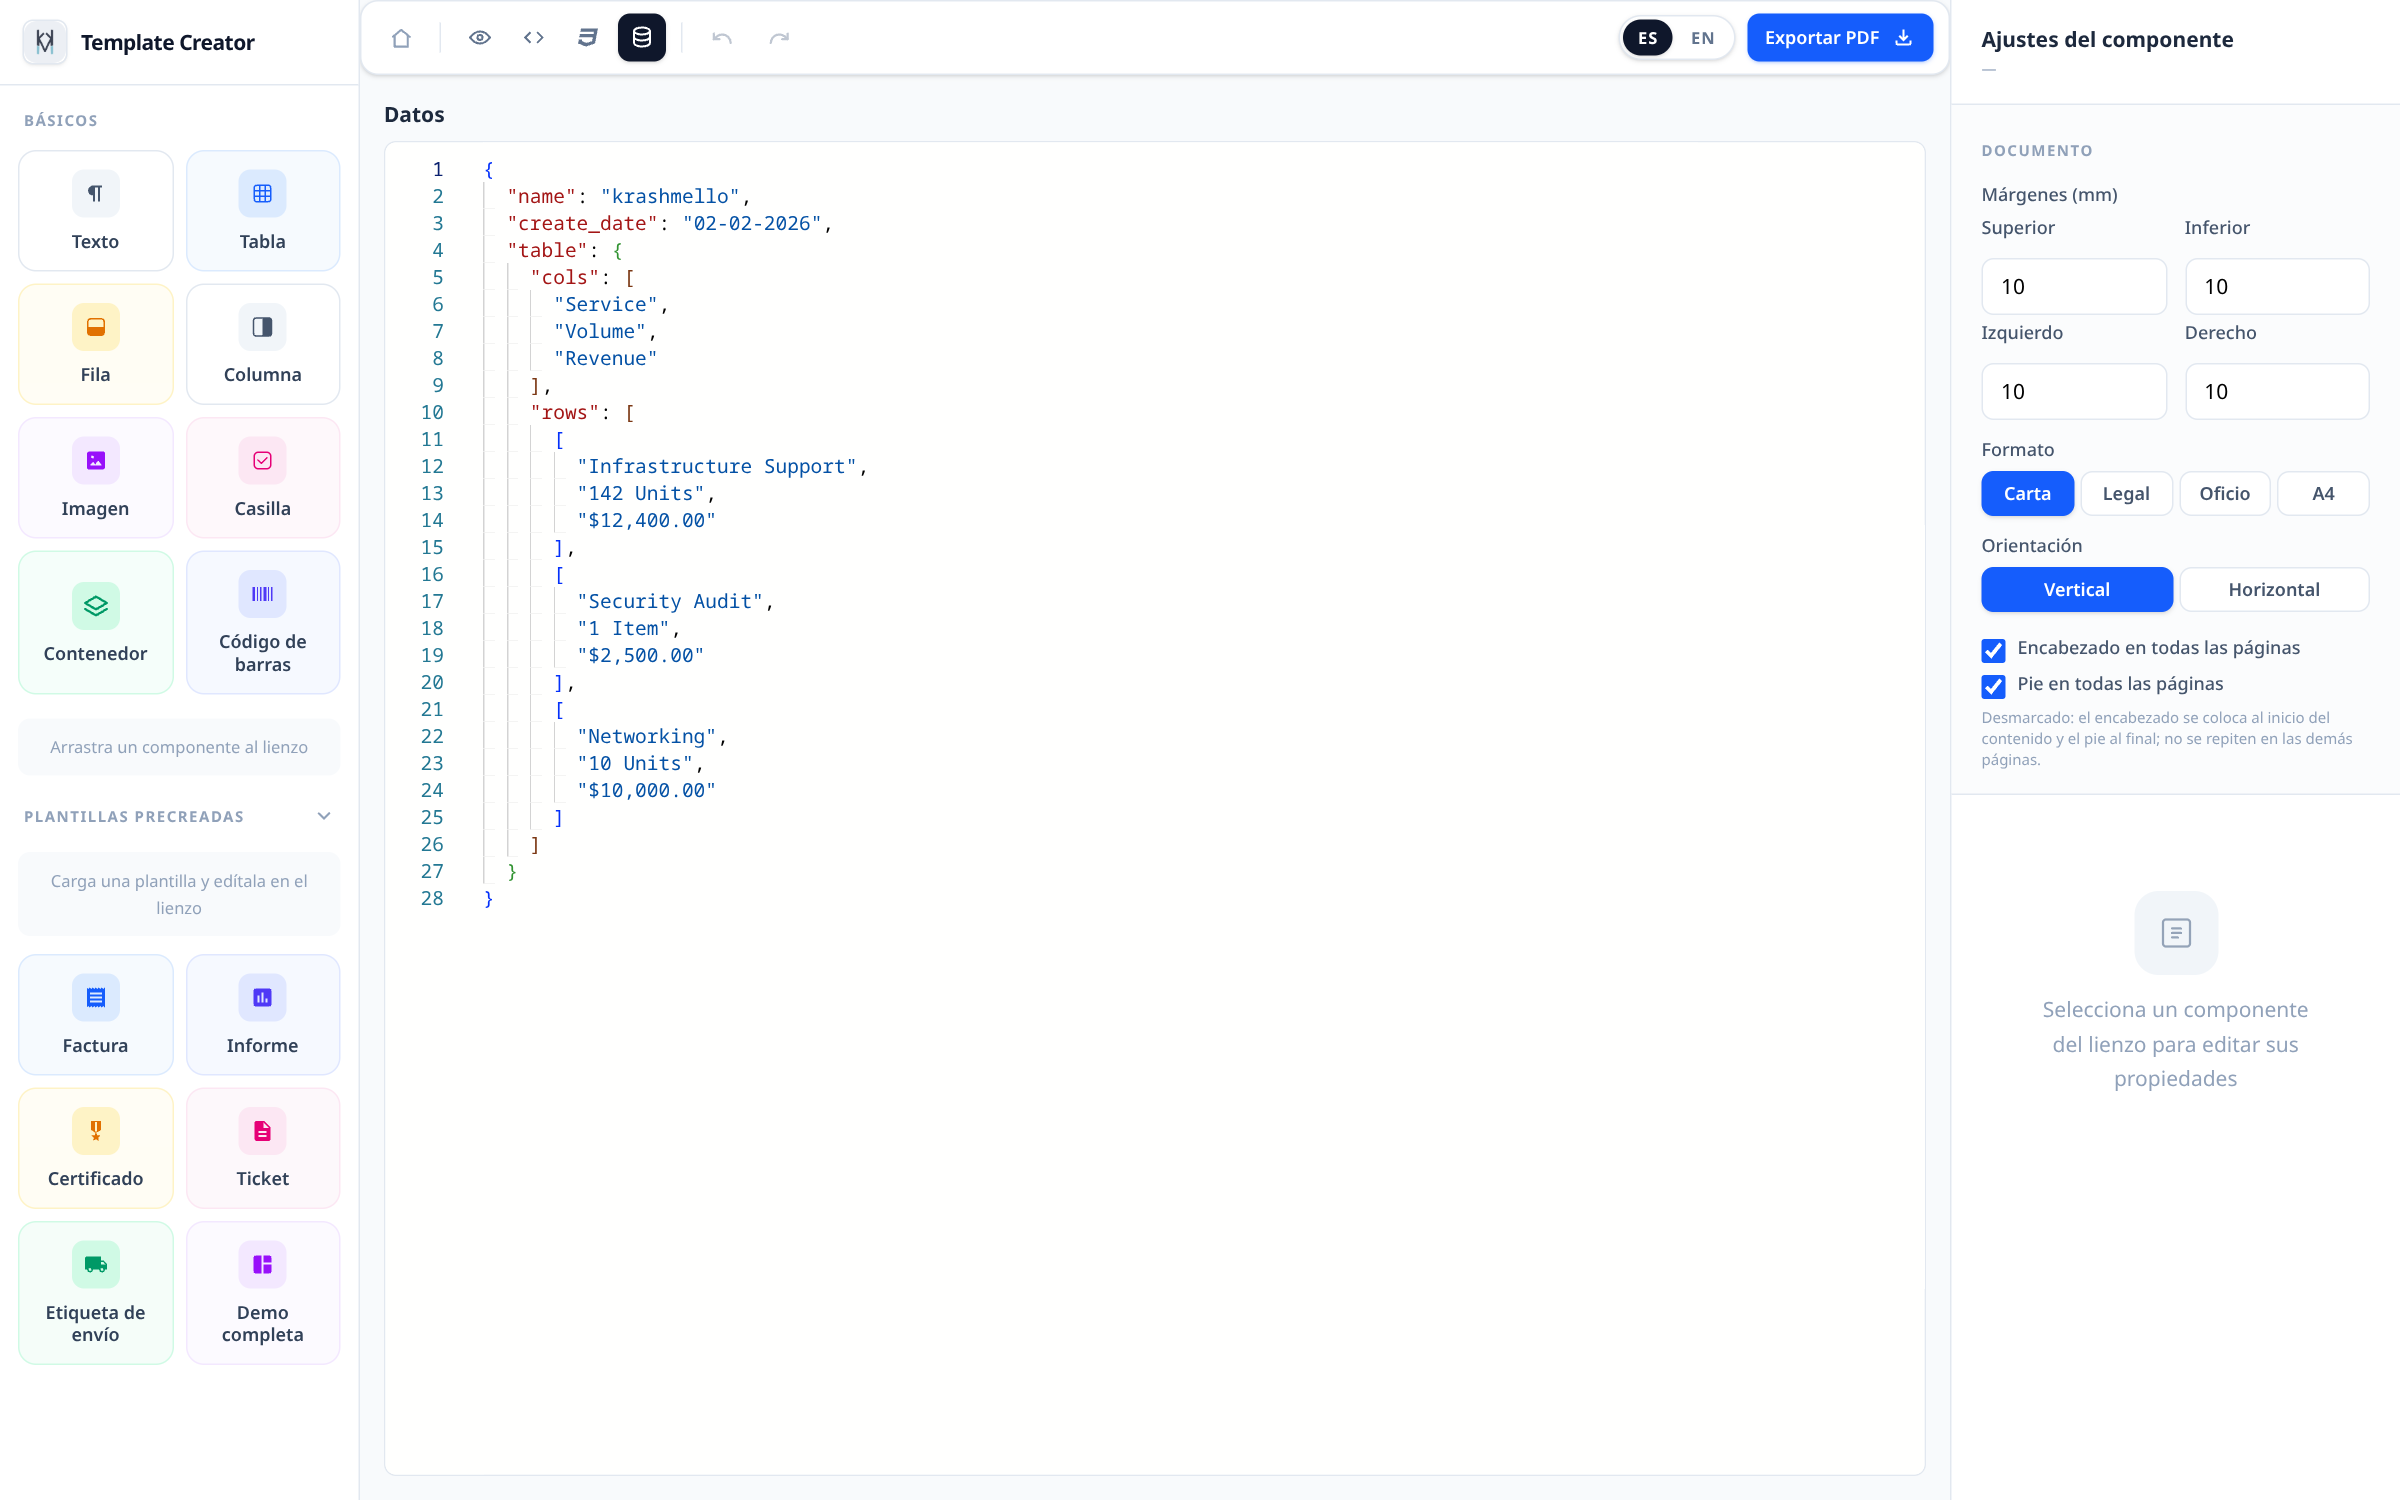
Task: Select the Imagen component
Action: point(96,478)
